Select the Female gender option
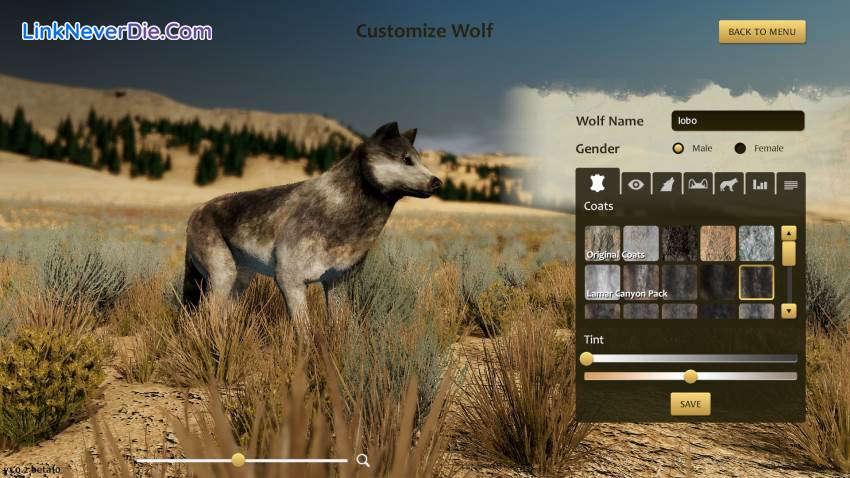The width and height of the screenshot is (850, 478). [x=740, y=148]
